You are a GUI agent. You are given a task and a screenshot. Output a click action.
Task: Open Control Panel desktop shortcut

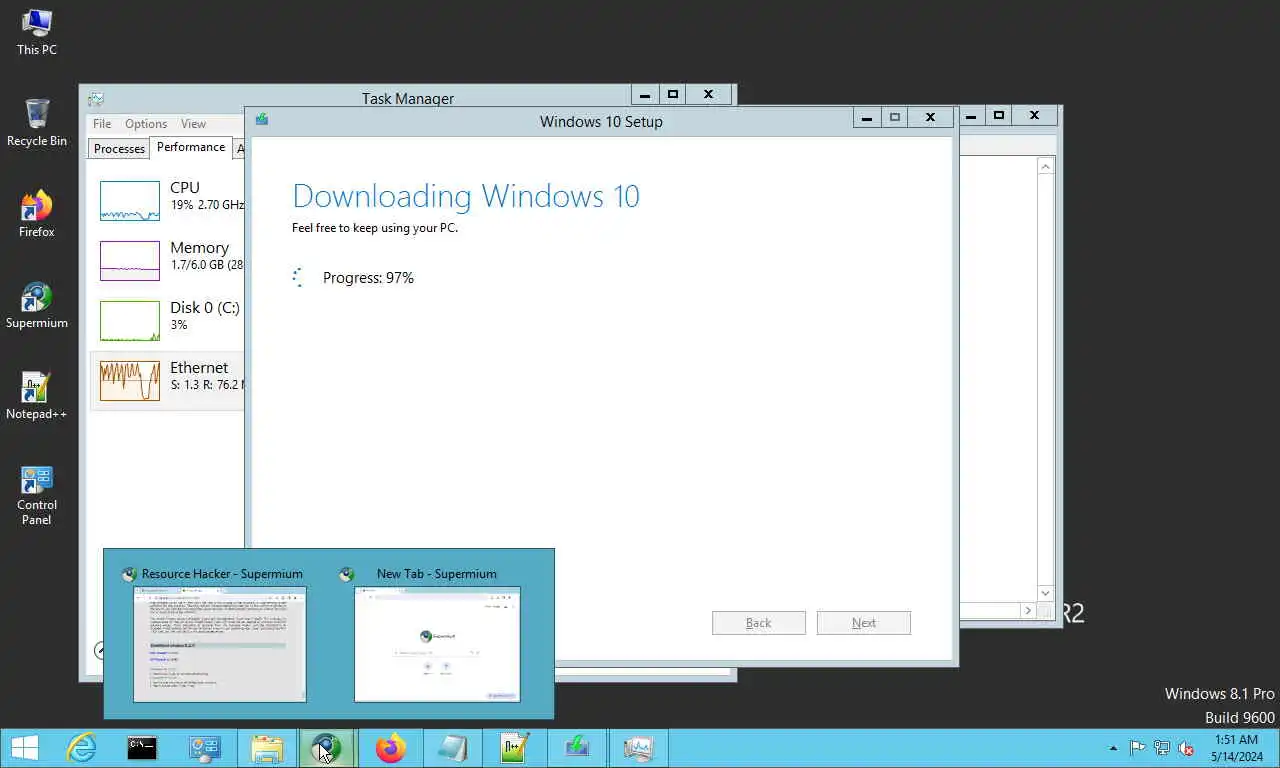(37, 495)
